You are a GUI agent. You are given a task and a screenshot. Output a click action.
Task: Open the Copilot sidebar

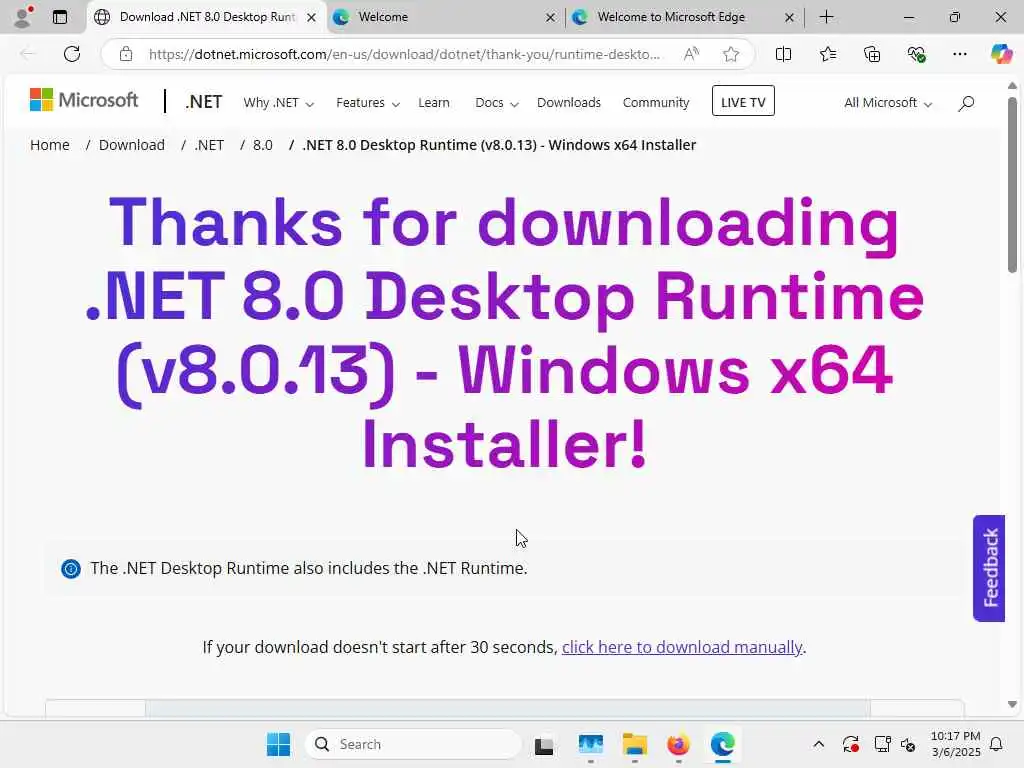click(x=1001, y=54)
